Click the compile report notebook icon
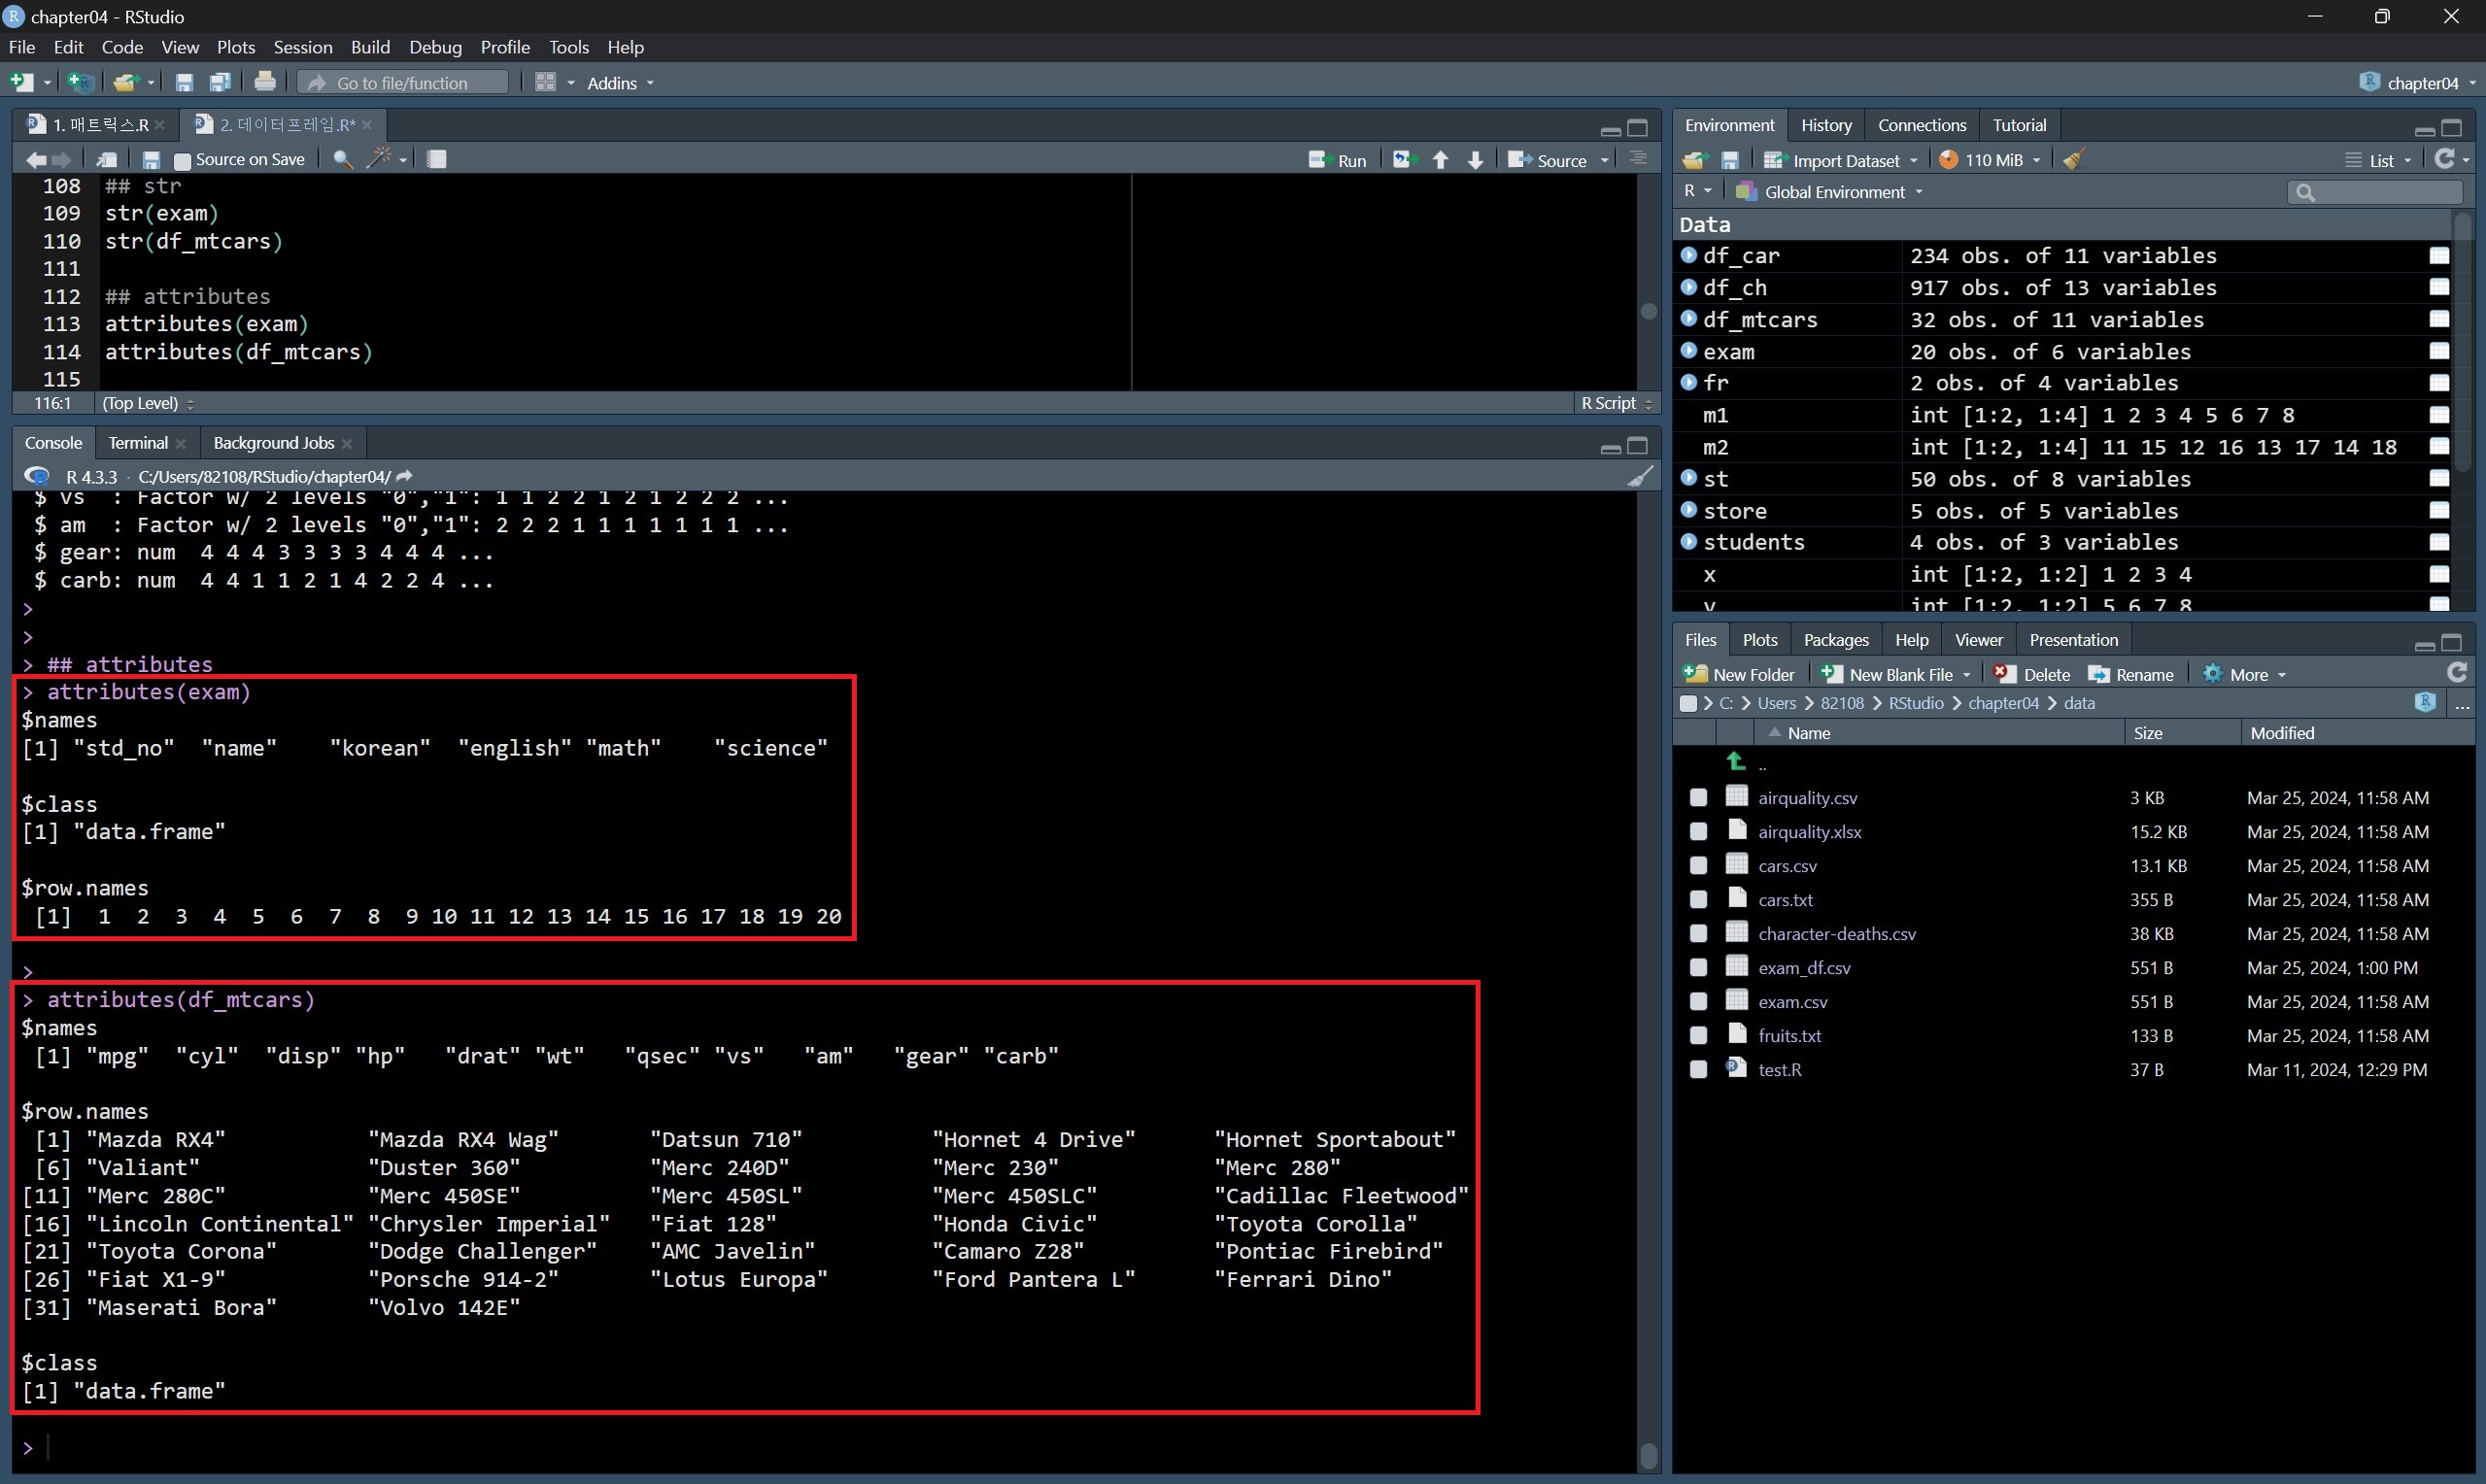The height and width of the screenshot is (1484, 2486). pyautogui.click(x=437, y=159)
